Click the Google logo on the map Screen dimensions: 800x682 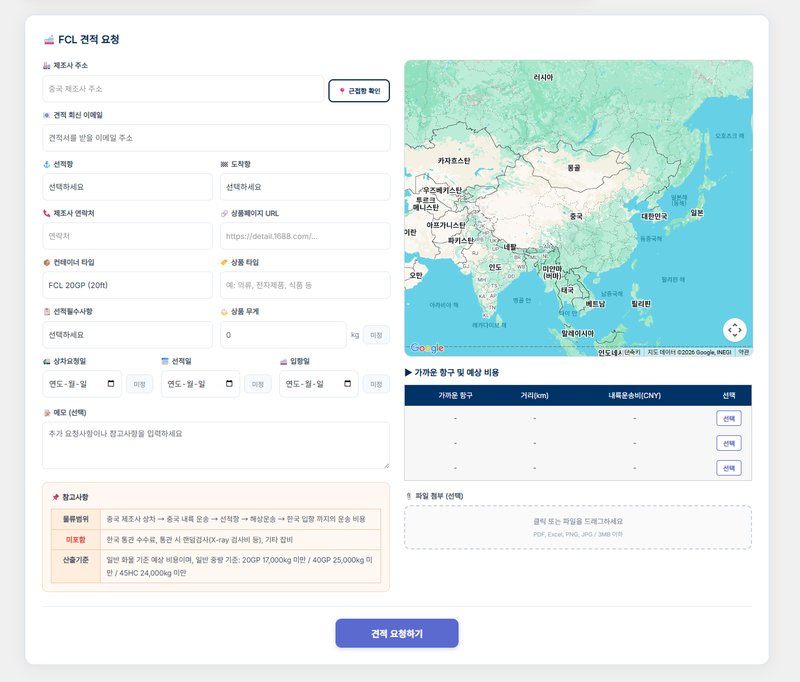427,348
